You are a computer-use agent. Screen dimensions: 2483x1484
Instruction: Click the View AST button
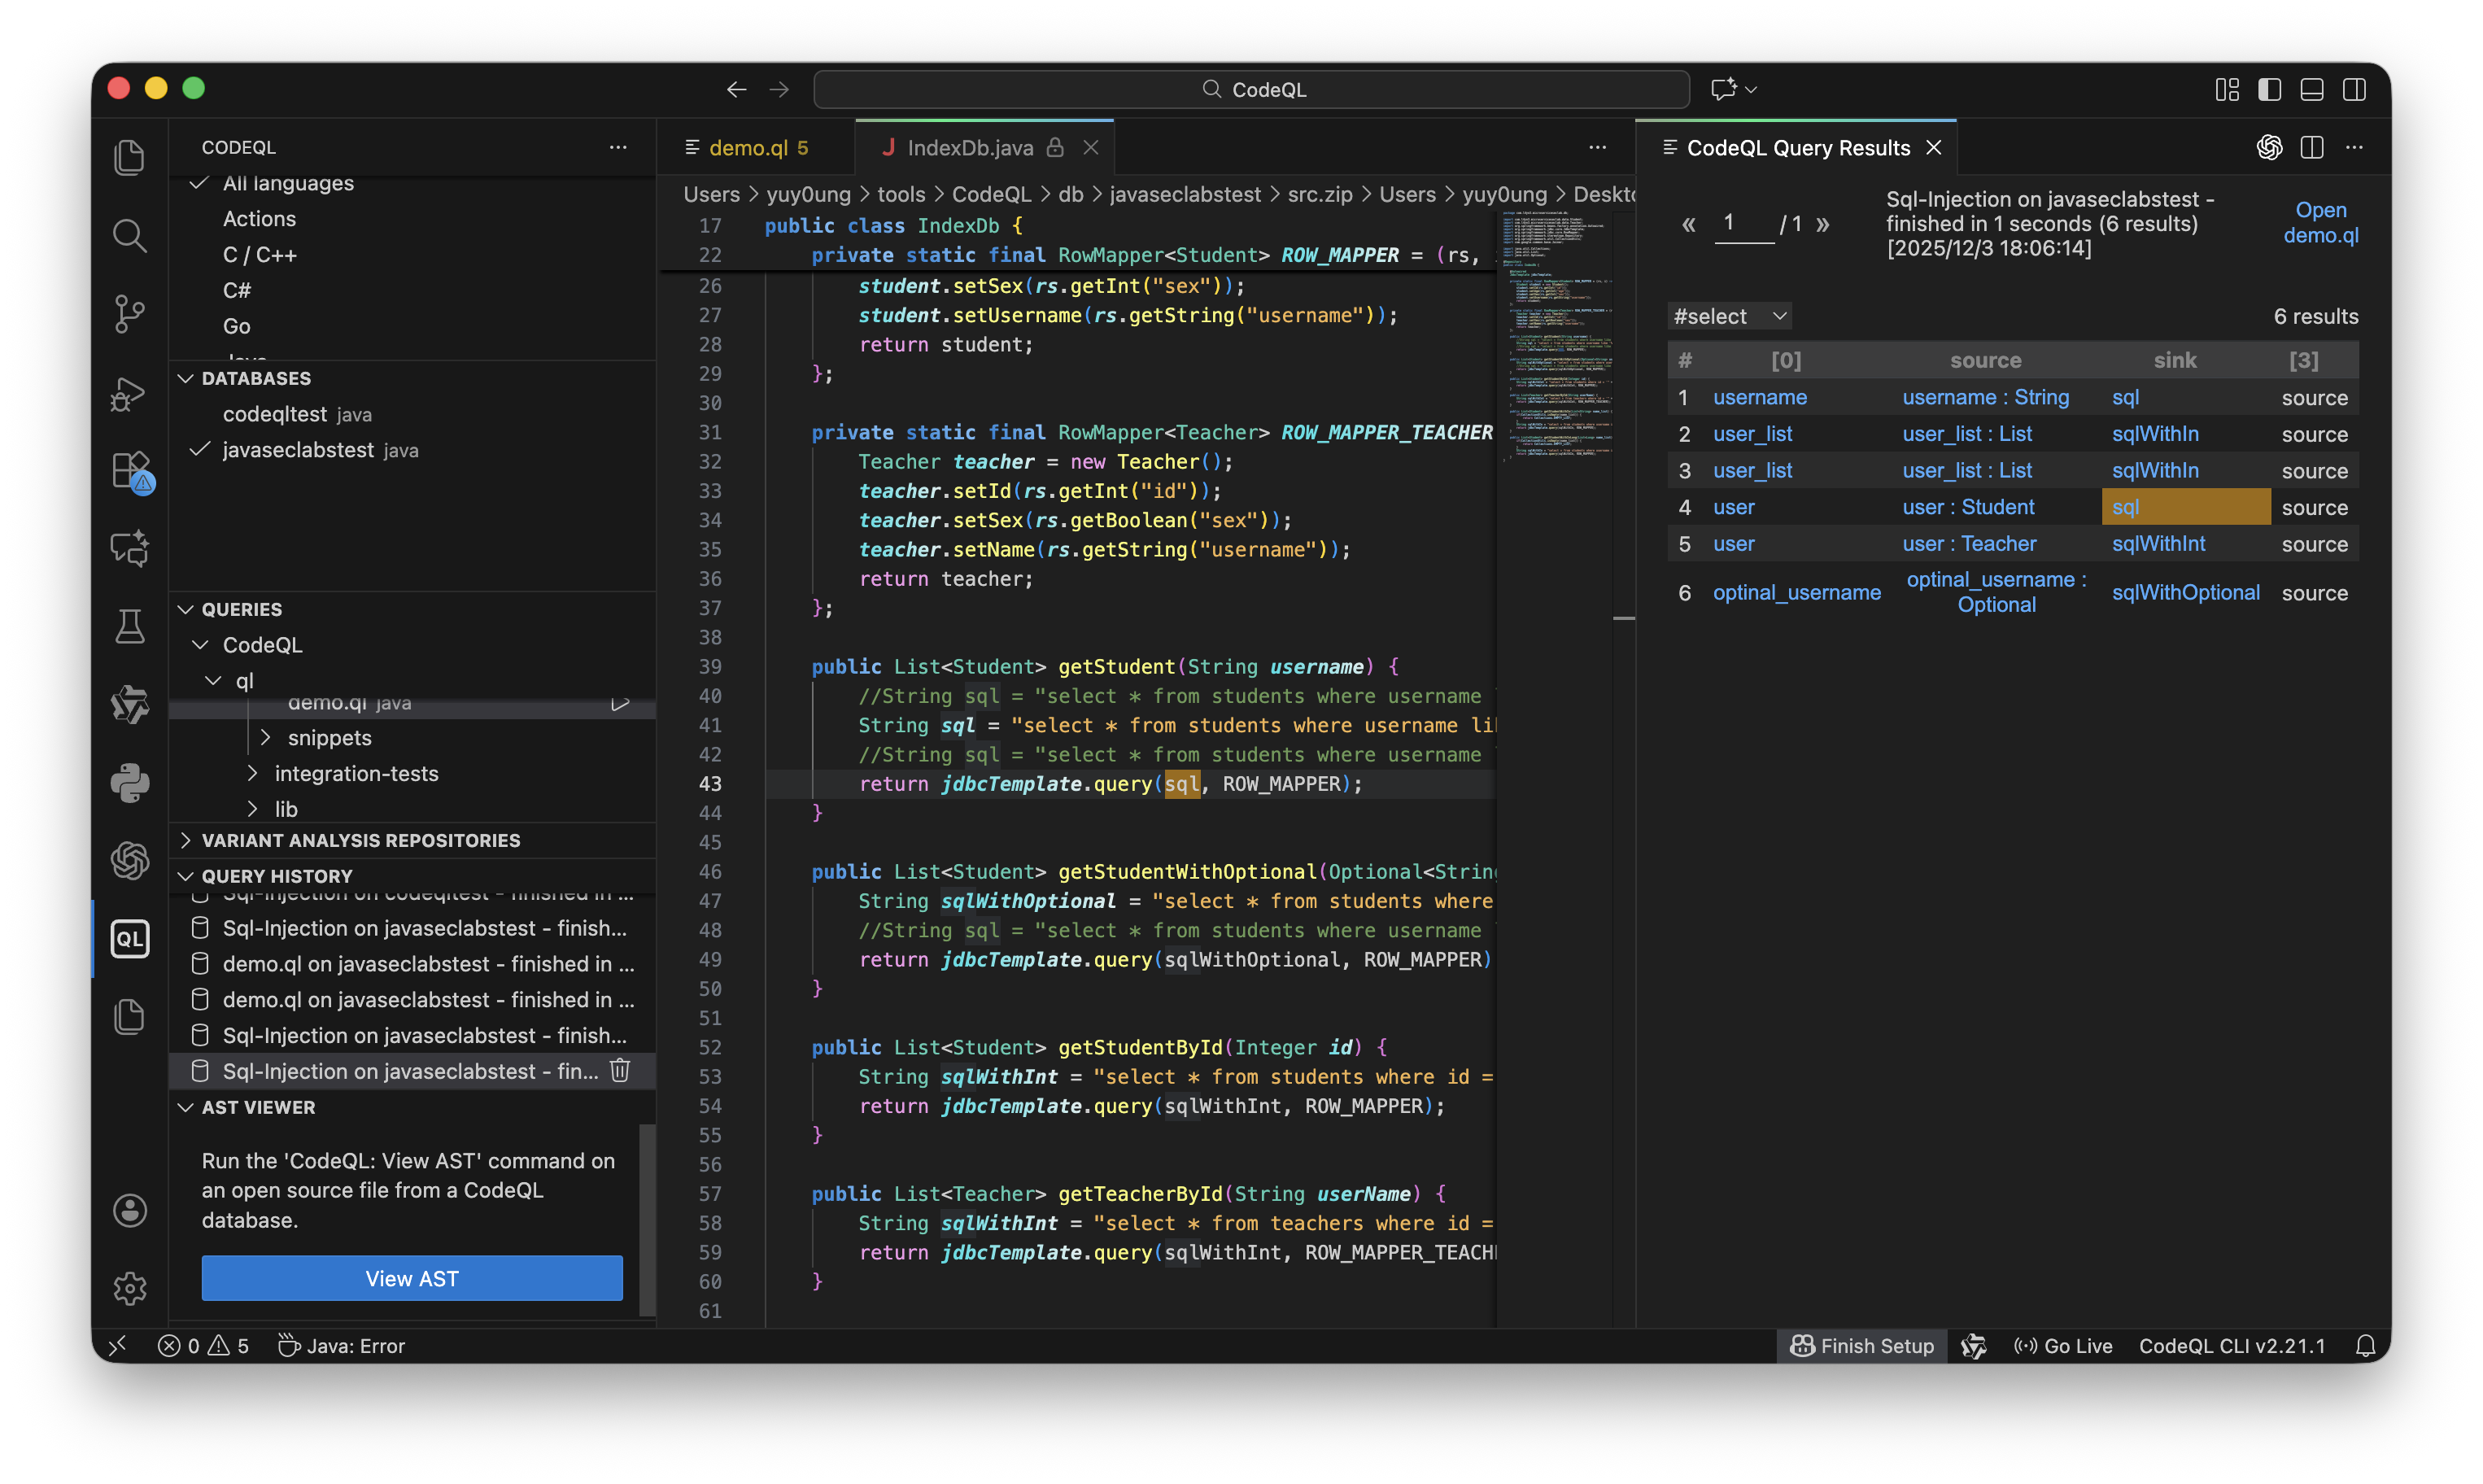tap(412, 1278)
